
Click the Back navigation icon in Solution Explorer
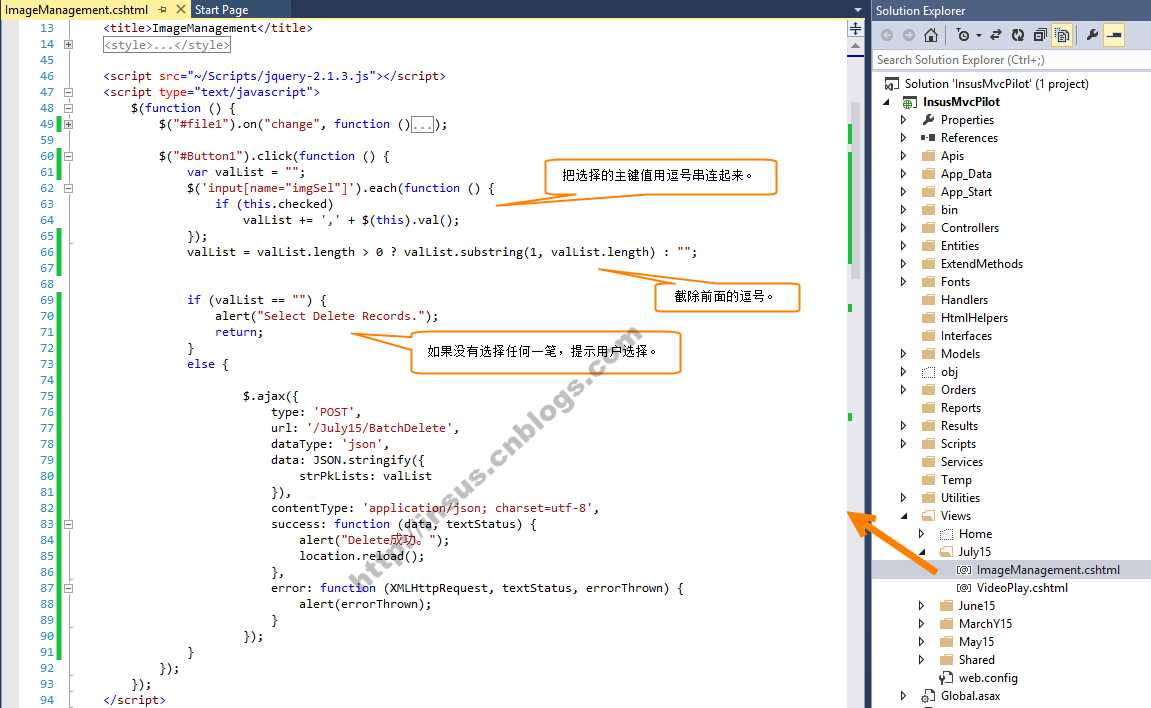point(887,34)
